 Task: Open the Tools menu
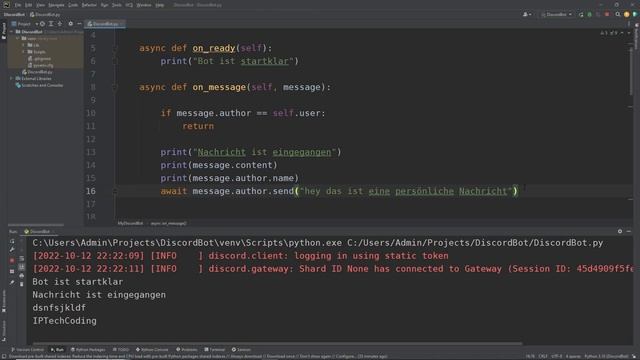coord(117,5)
